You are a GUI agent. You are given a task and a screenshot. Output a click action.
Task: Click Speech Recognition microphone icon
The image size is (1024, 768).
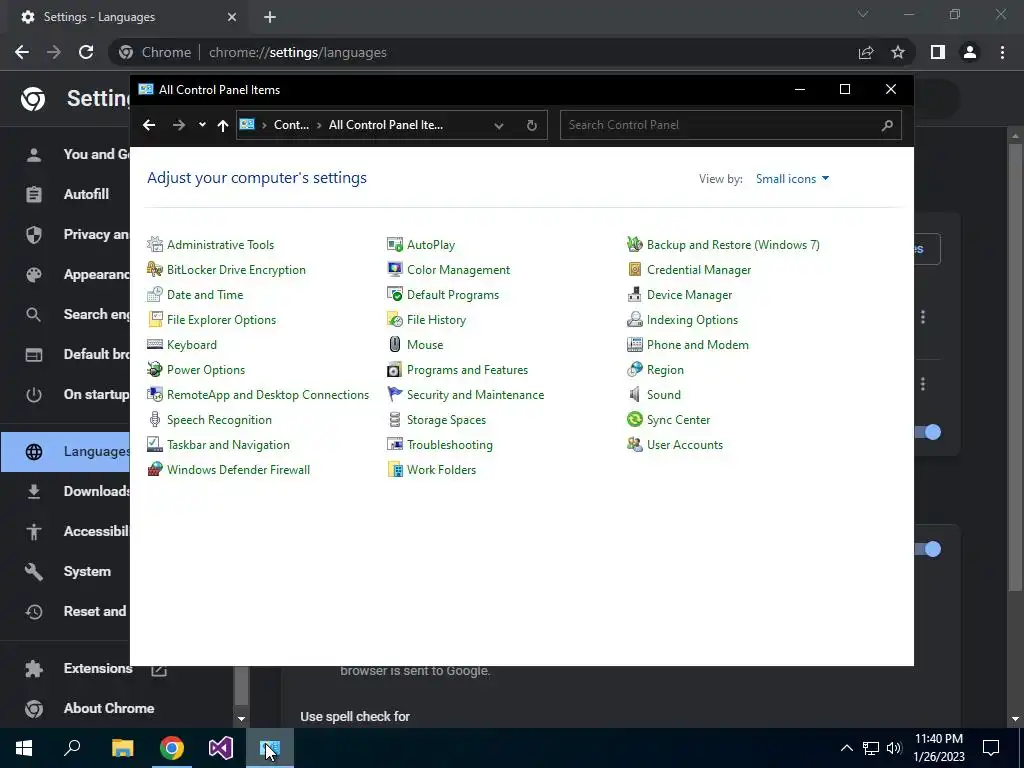coord(155,419)
